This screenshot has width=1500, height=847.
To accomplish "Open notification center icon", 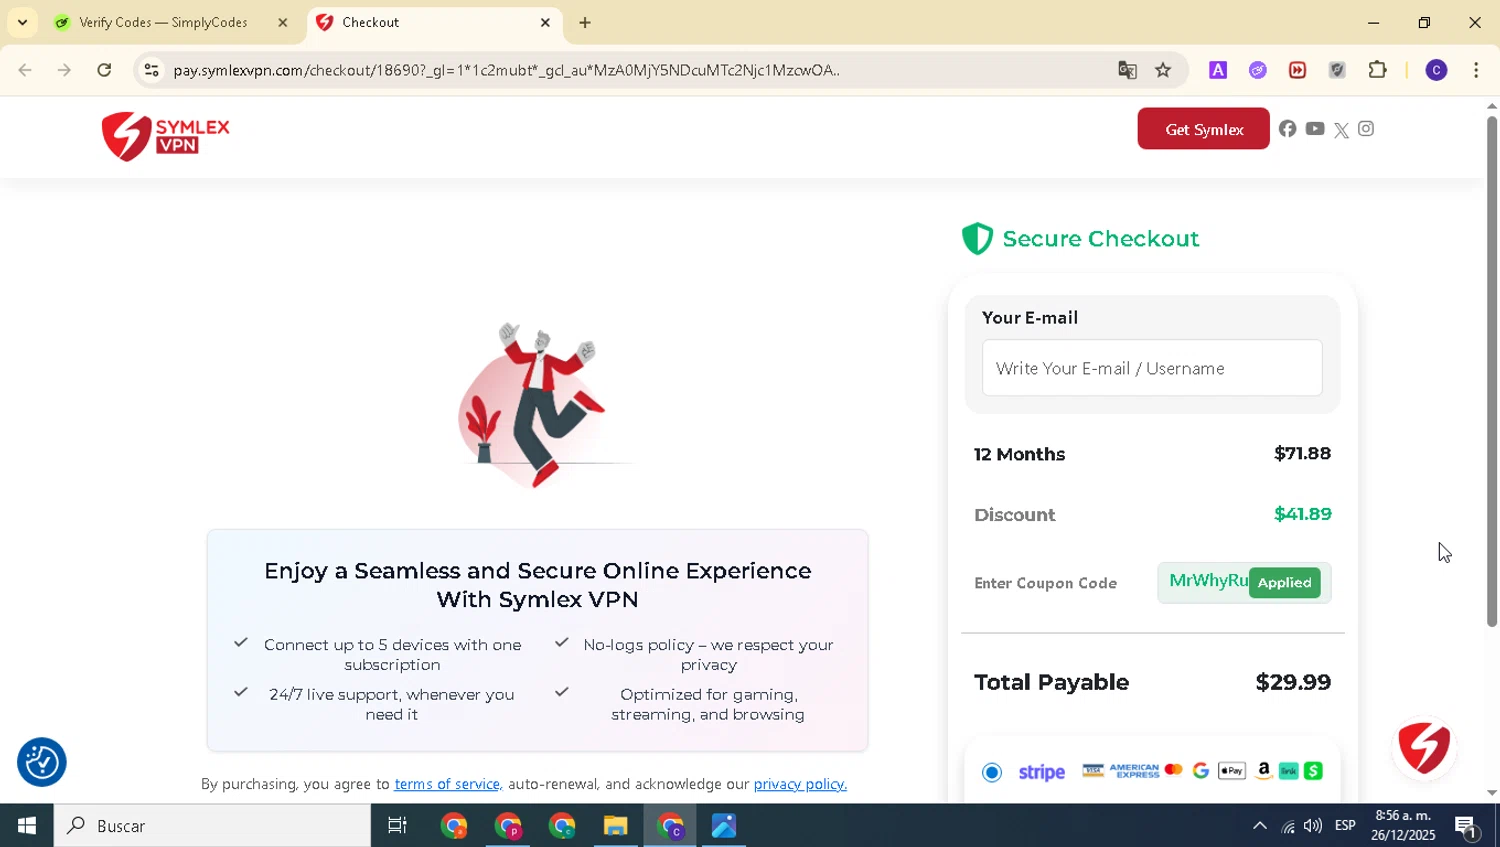I will [1467, 827].
